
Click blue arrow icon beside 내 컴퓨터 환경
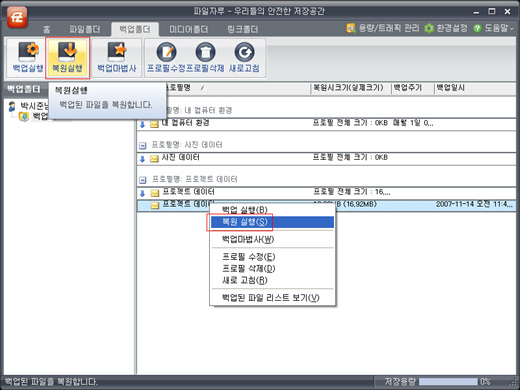pos(143,124)
